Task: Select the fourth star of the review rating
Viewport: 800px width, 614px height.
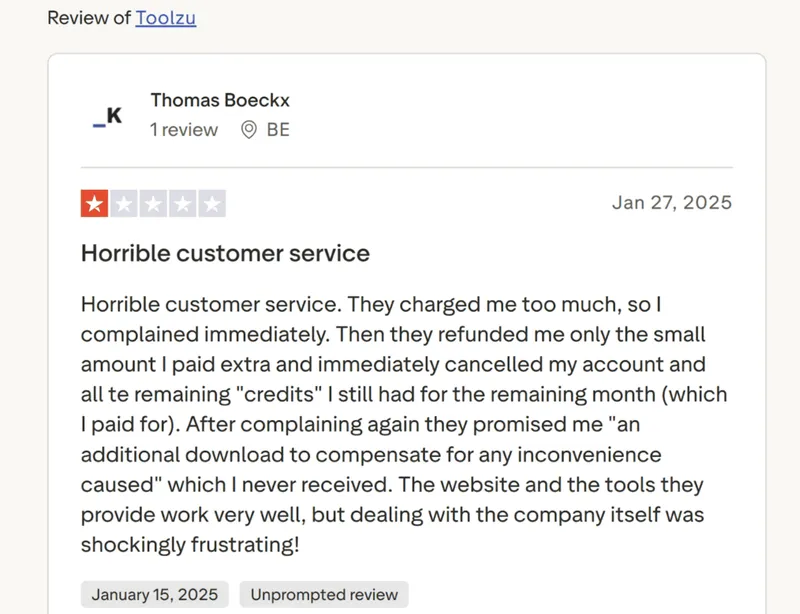Action: click(184, 202)
